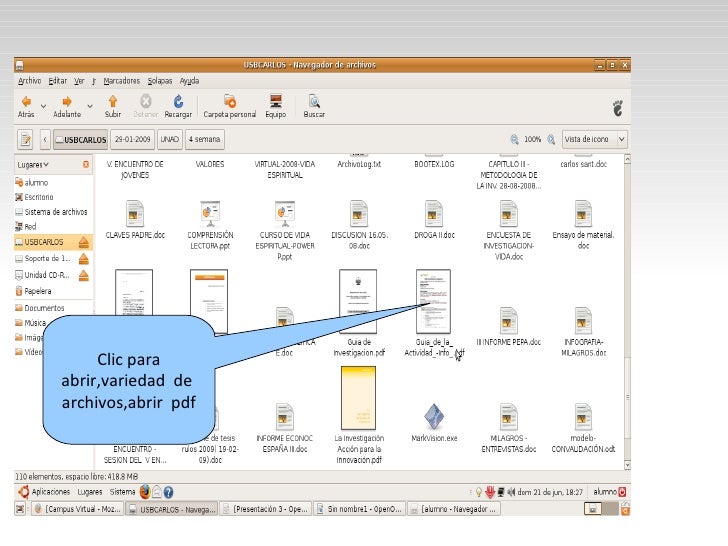The width and height of the screenshot is (728, 546).
Task: Select CURSO DE VIDA ESPIRITUAL-POWER P.ppt icon
Action: click(285, 214)
